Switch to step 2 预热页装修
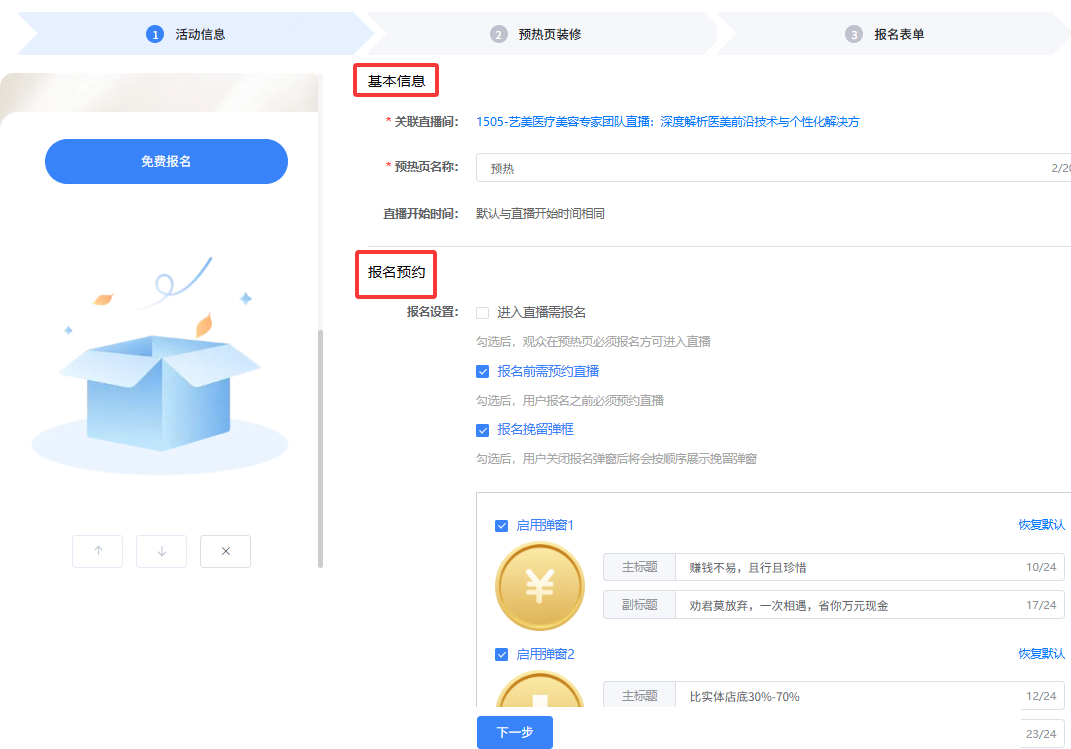Image resolution: width=1071 pixels, height=749 pixels. 538,34
